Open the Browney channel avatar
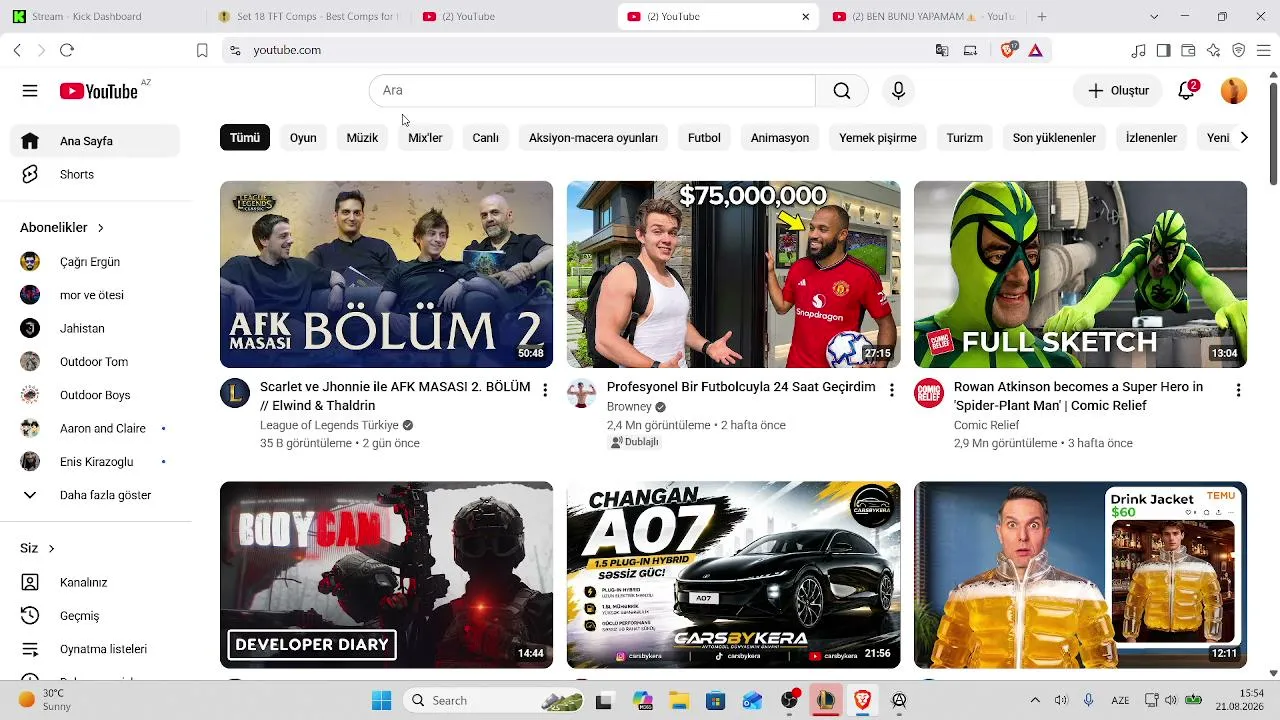The width and height of the screenshot is (1280, 720). click(x=582, y=393)
